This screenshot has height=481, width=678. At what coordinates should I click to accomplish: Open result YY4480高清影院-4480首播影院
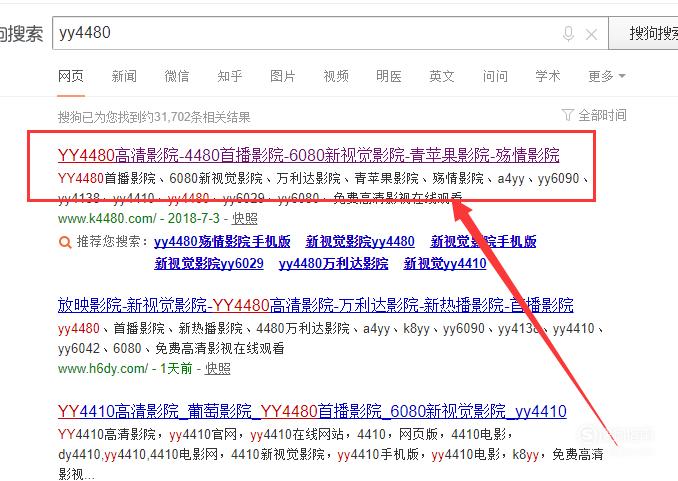pyautogui.click(x=308, y=154)
